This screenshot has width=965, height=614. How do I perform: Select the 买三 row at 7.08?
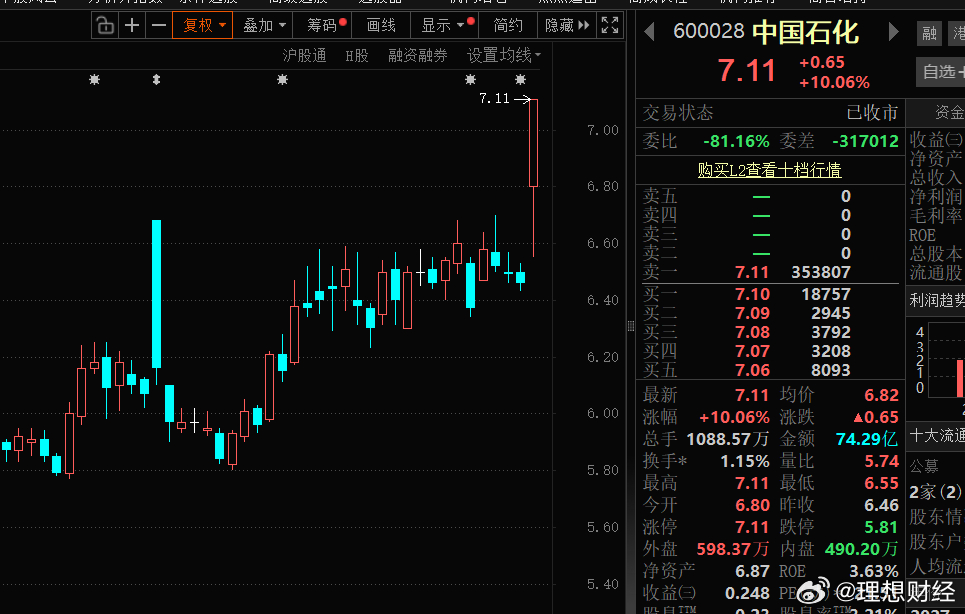click(769, 332)
